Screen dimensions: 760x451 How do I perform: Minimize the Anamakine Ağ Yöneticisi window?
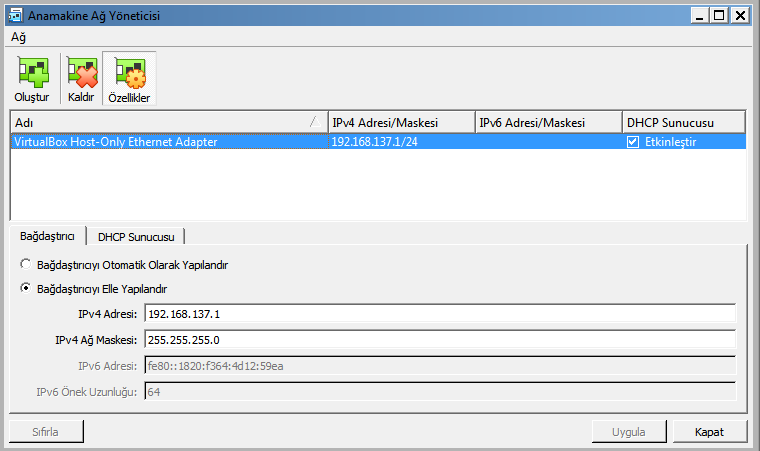pos(699,16)
